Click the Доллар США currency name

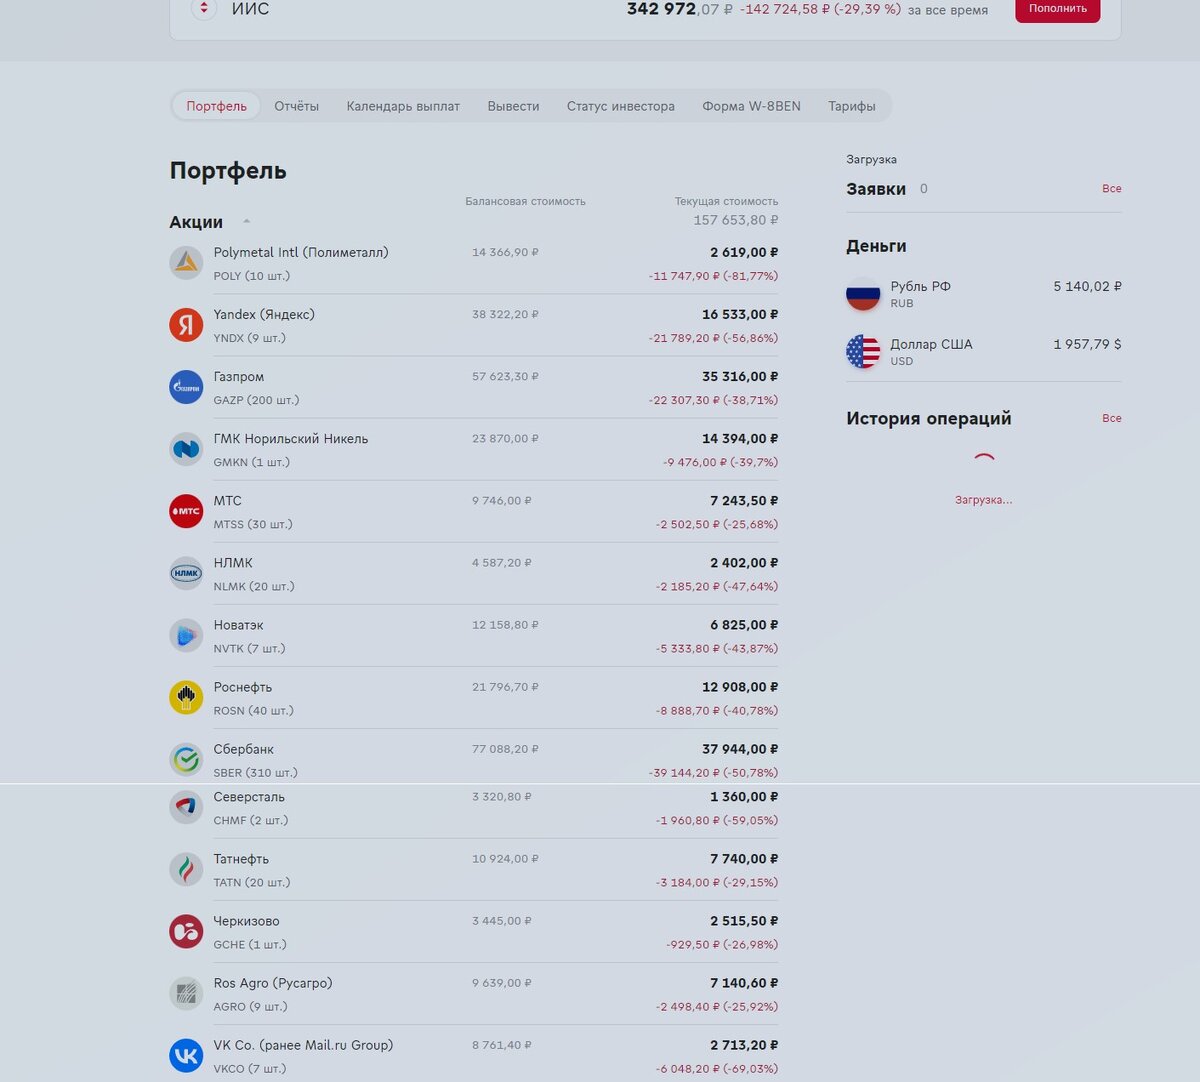[931, 344]
